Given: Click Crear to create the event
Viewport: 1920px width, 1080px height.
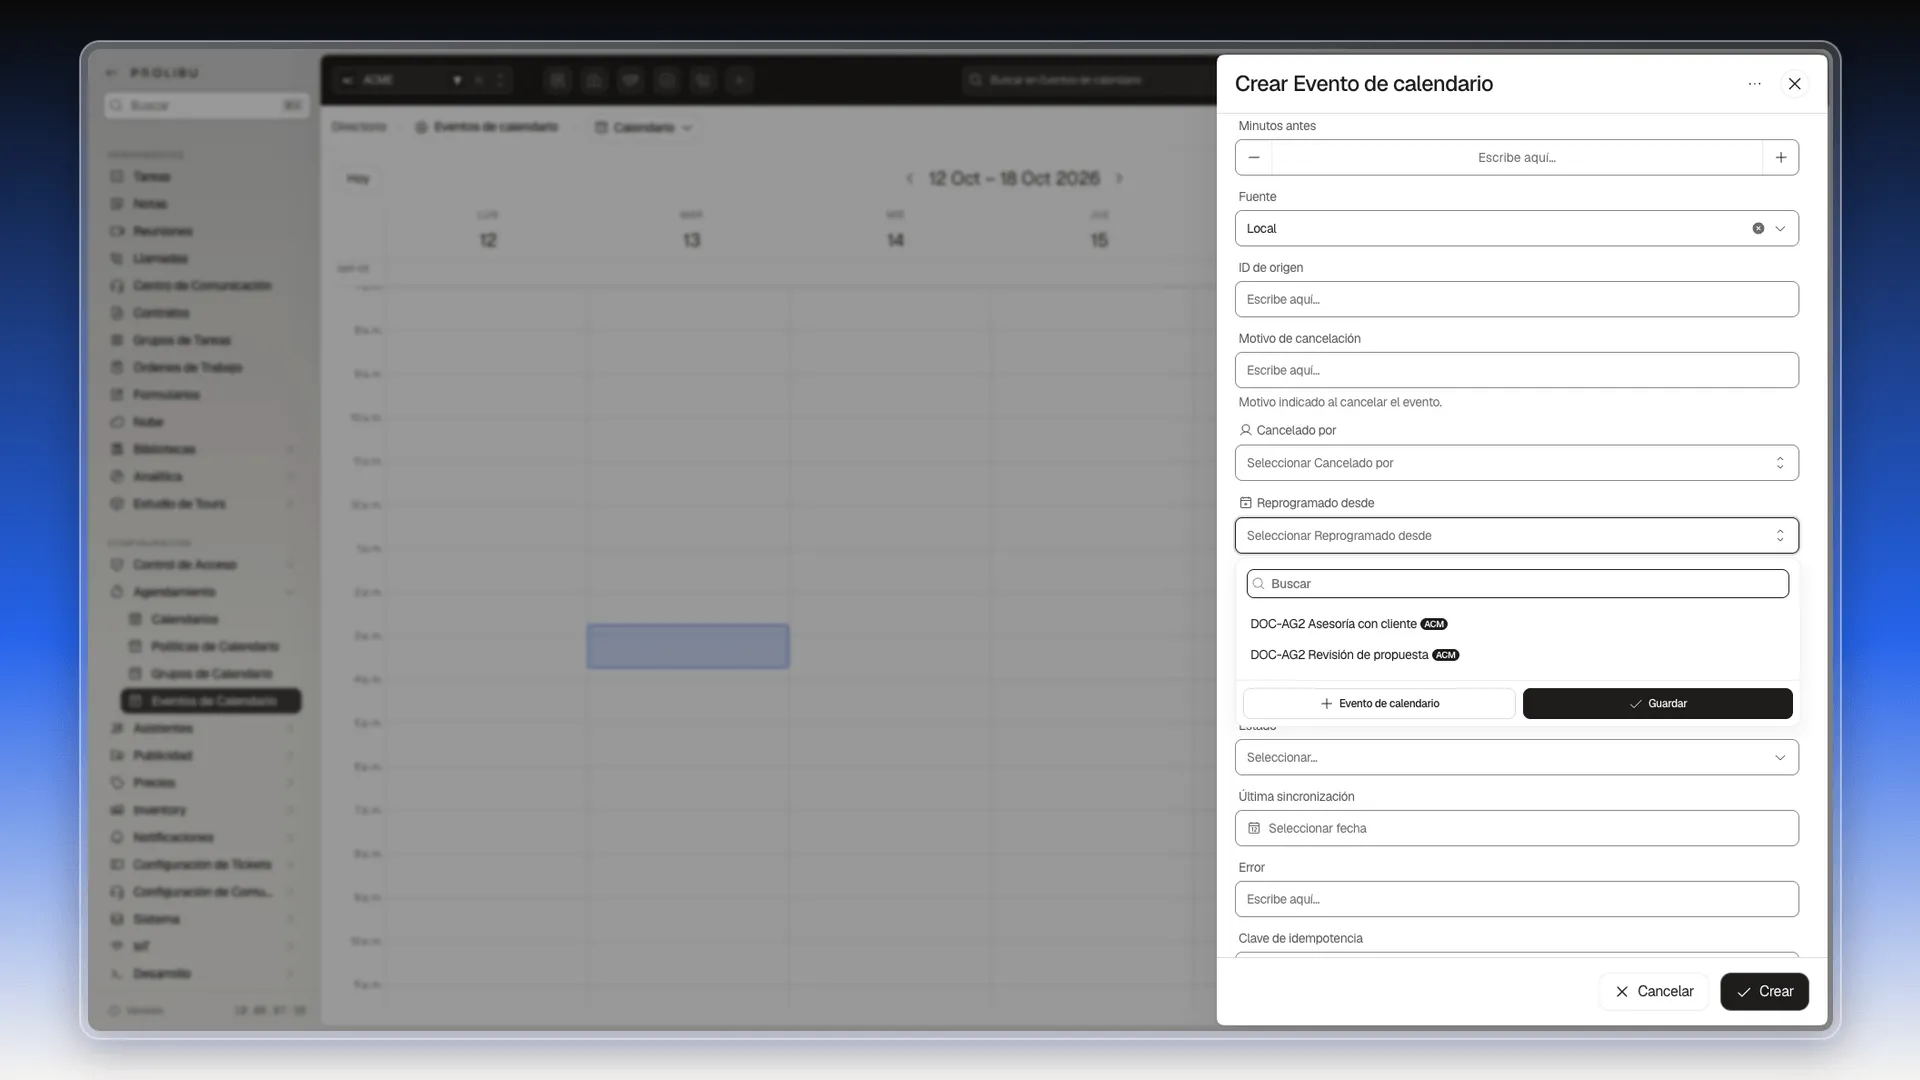Looking at the screenshot, I should pos(1764,991).
